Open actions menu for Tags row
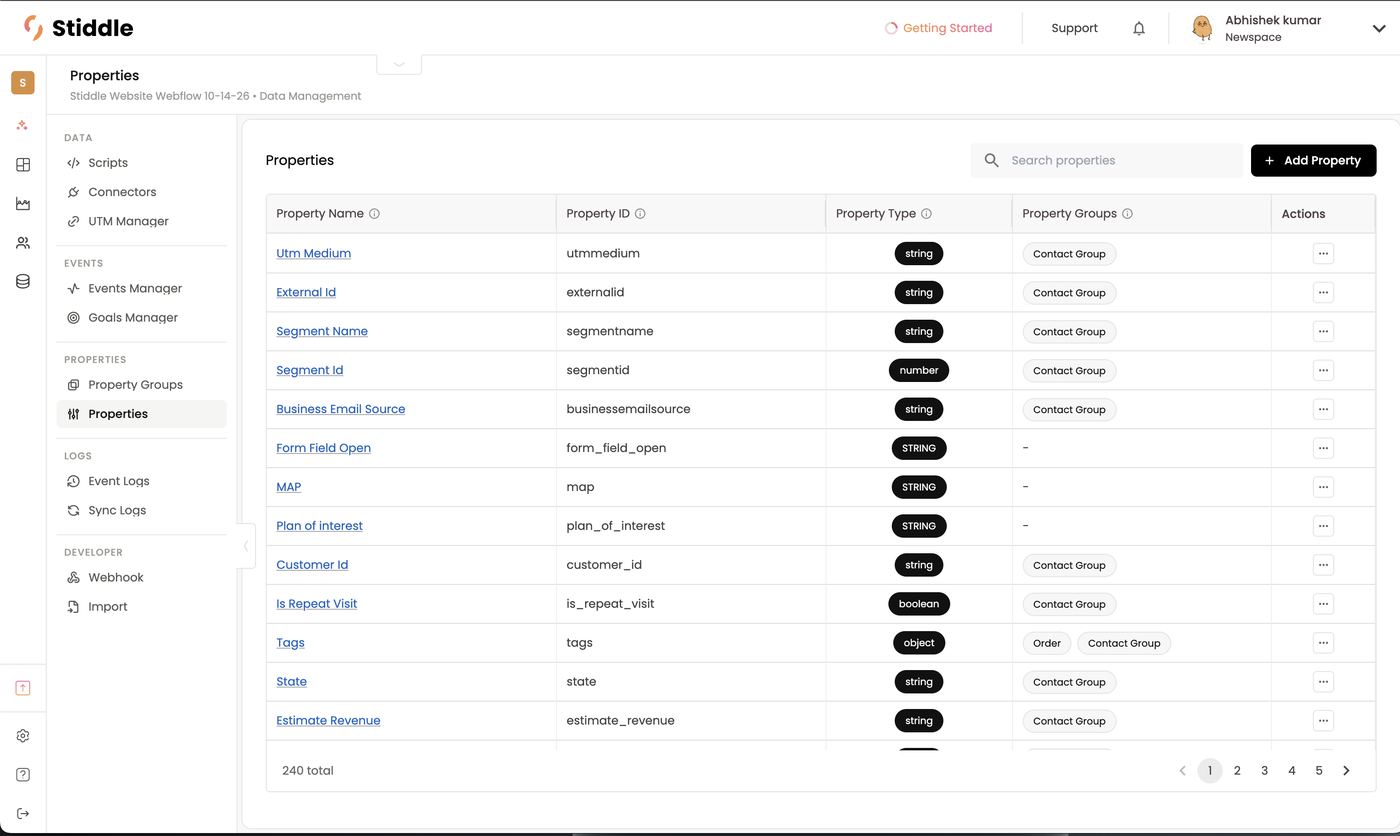Viewport: 1400px width, 836px height. click(1323, 643)
